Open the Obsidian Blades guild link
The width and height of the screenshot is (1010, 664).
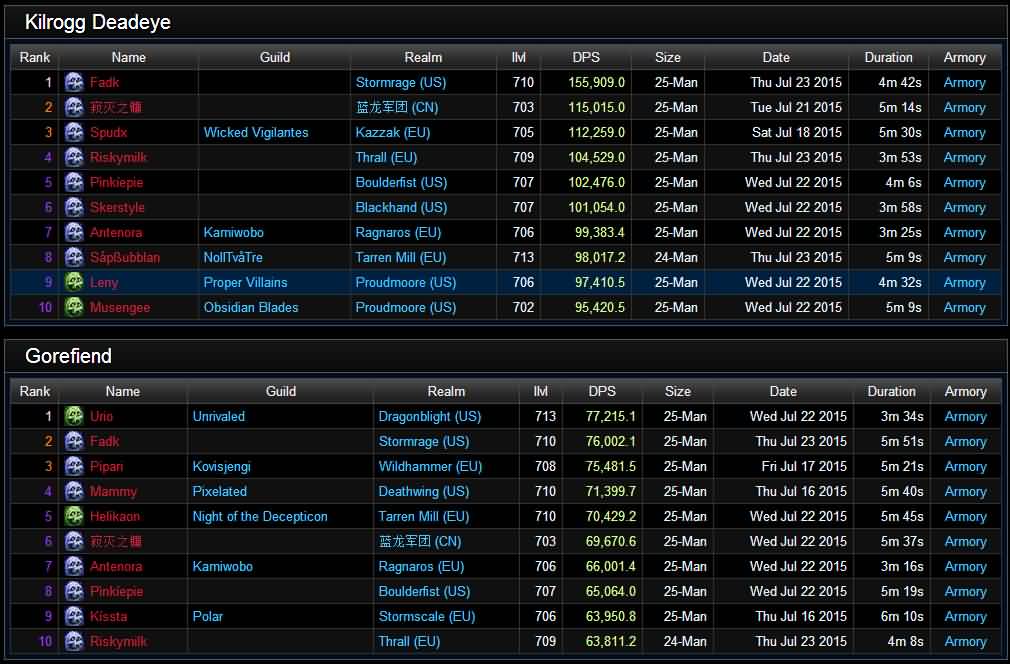tap(251, 307)
